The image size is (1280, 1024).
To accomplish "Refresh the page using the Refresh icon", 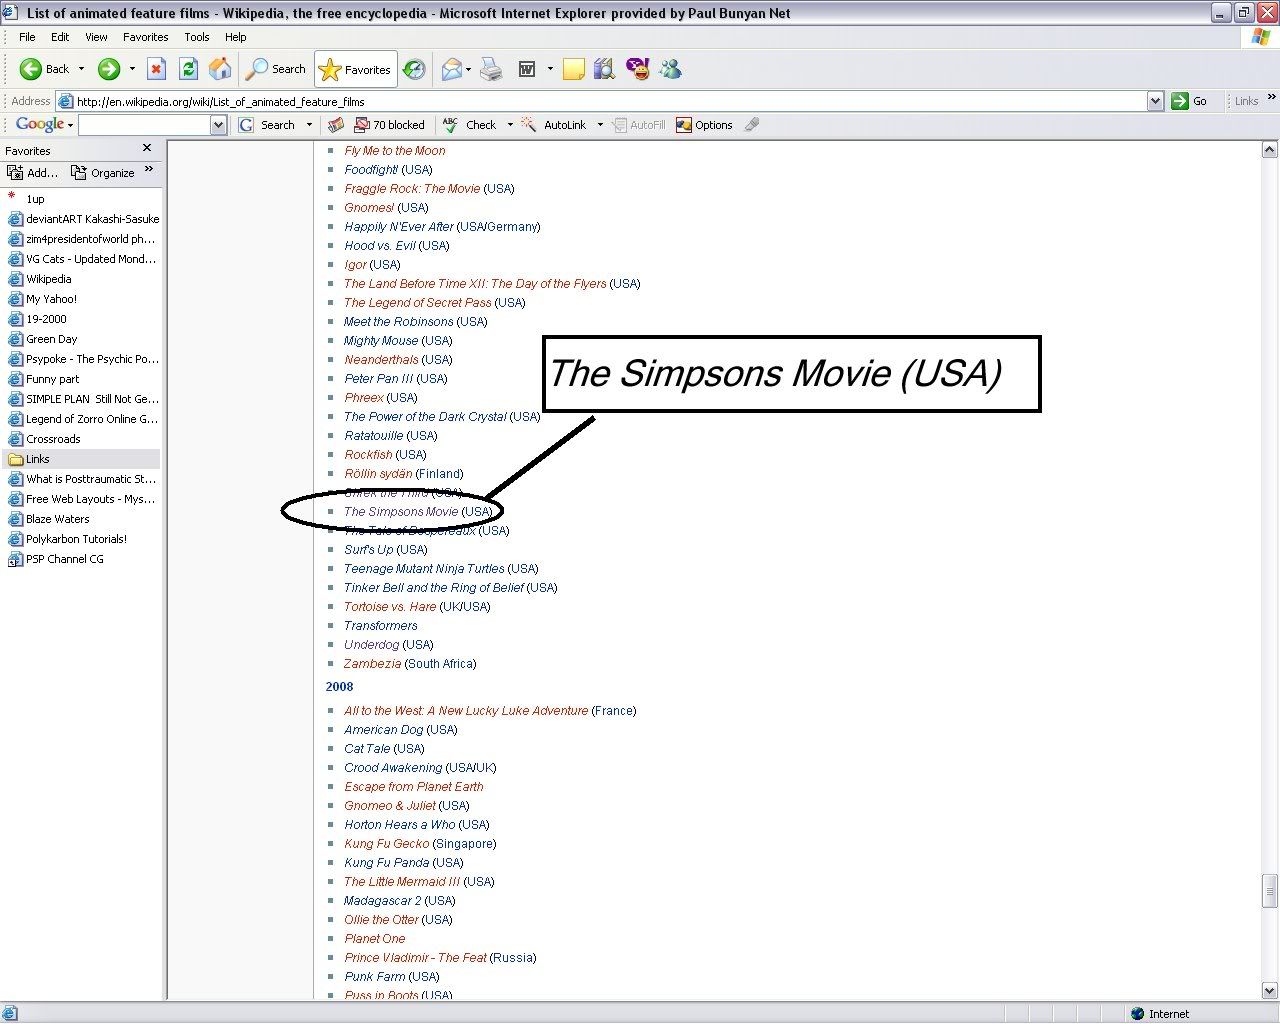I will click(188, 69).
